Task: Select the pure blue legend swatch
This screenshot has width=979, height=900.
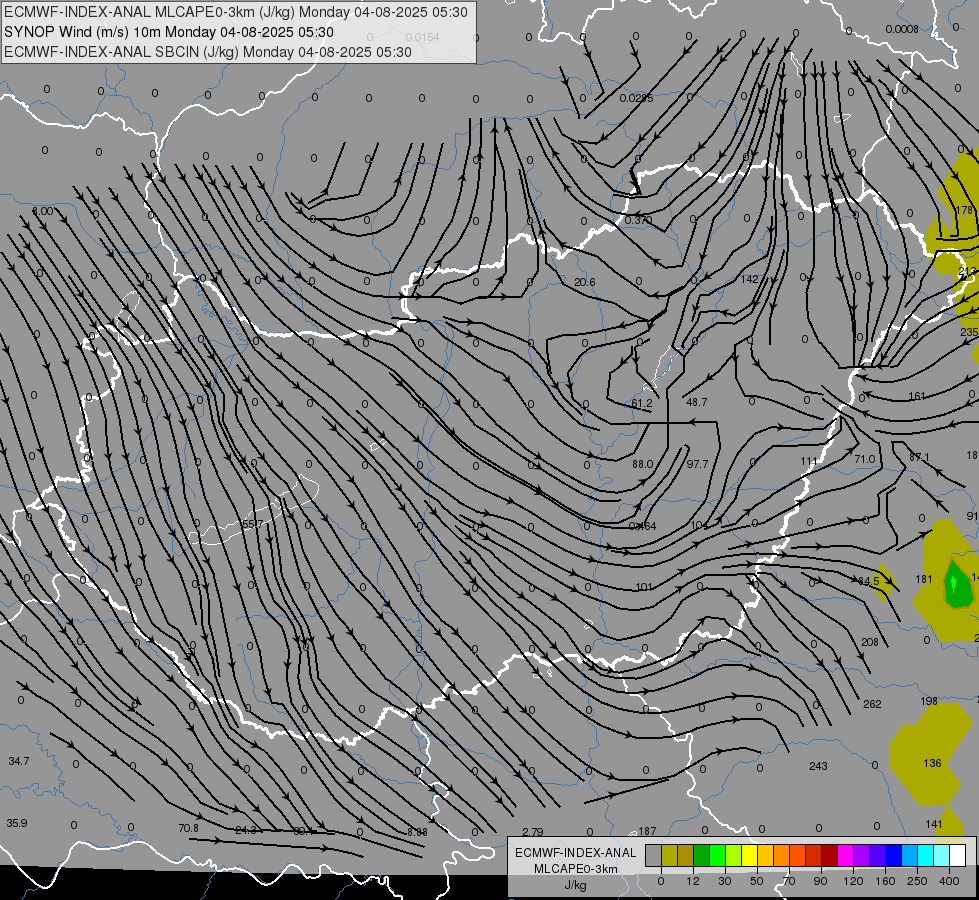Action: click(893, 855)
